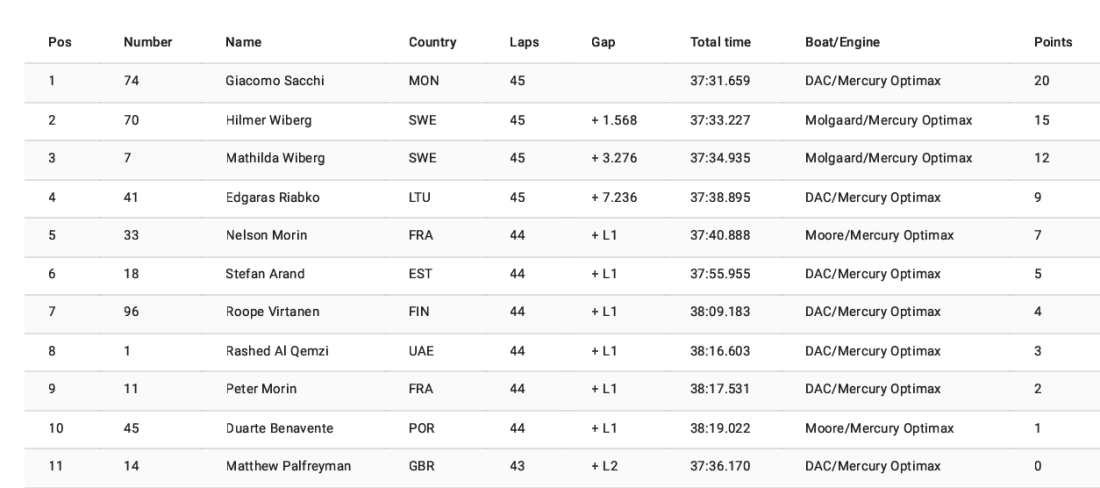
Task: Click Roope Virtanen's name
Action: 271,312
